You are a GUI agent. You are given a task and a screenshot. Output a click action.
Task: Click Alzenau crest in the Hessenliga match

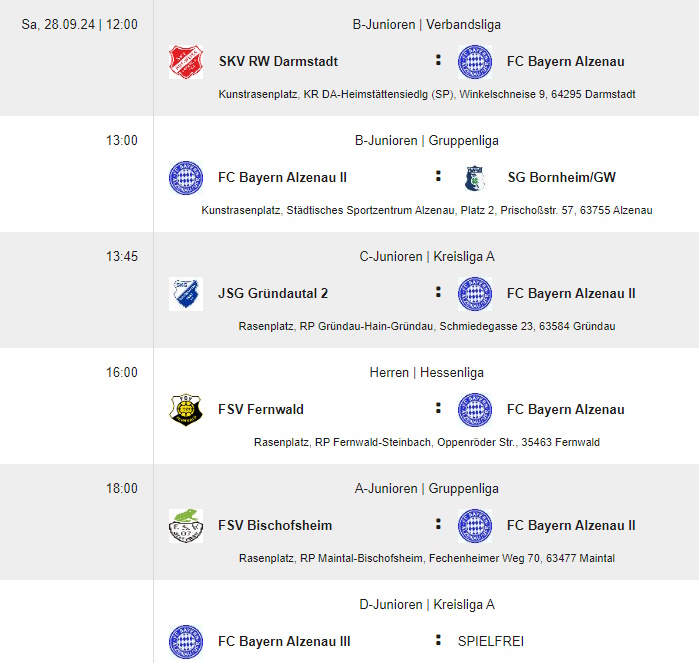click(x=475, y=410)
